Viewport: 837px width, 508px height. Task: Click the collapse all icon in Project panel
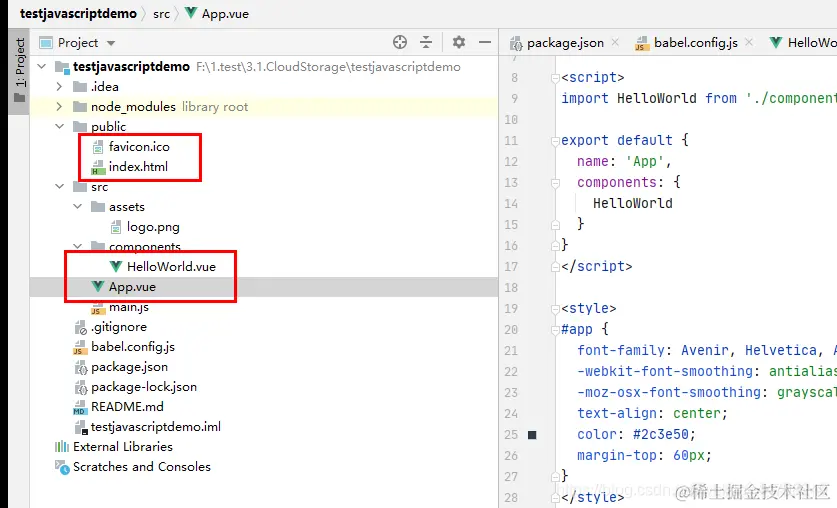(425, 42)
